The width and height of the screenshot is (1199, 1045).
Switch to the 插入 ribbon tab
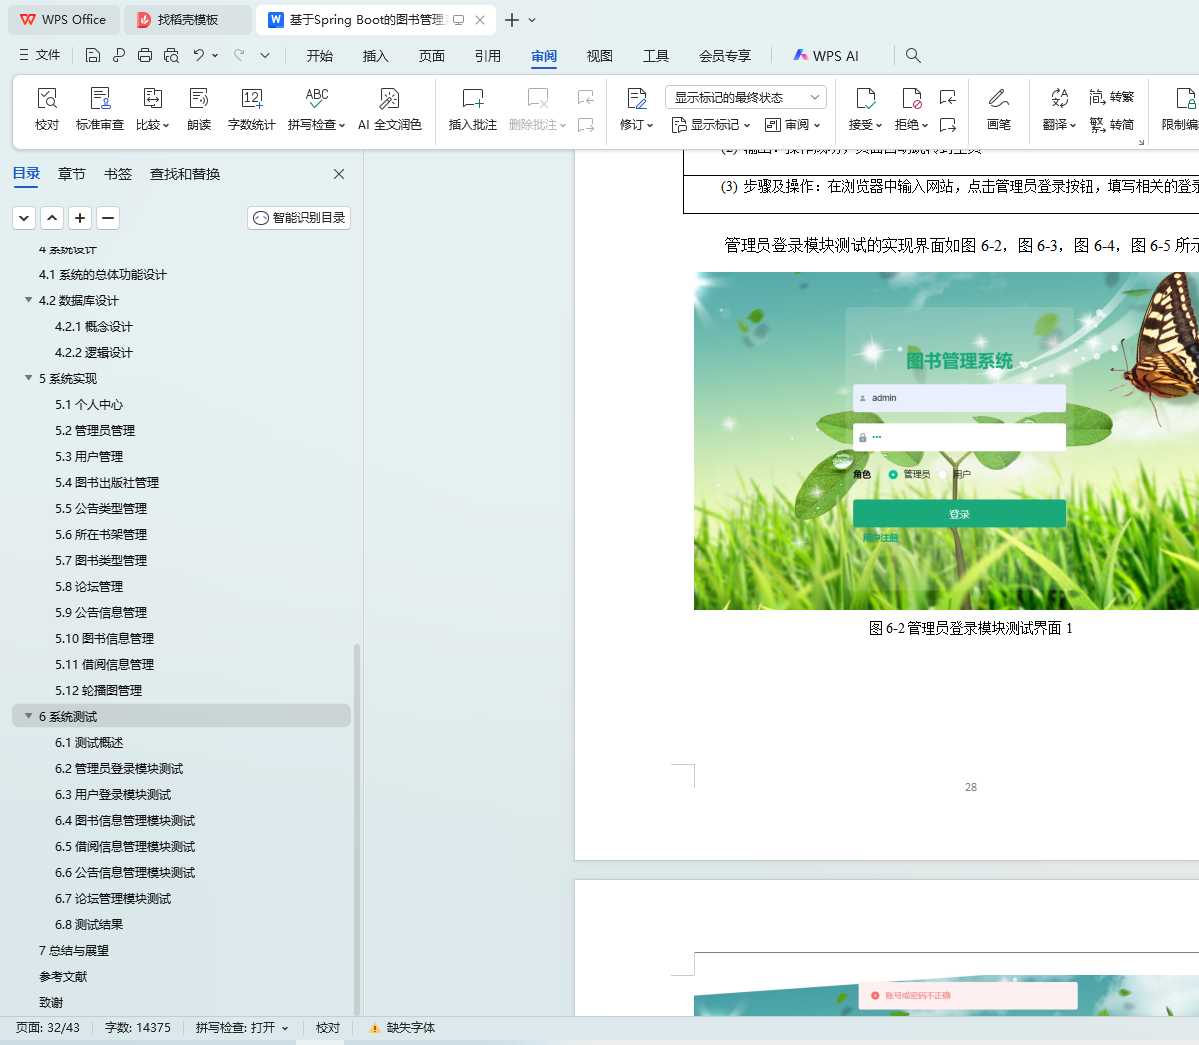(x=375, y=56)
